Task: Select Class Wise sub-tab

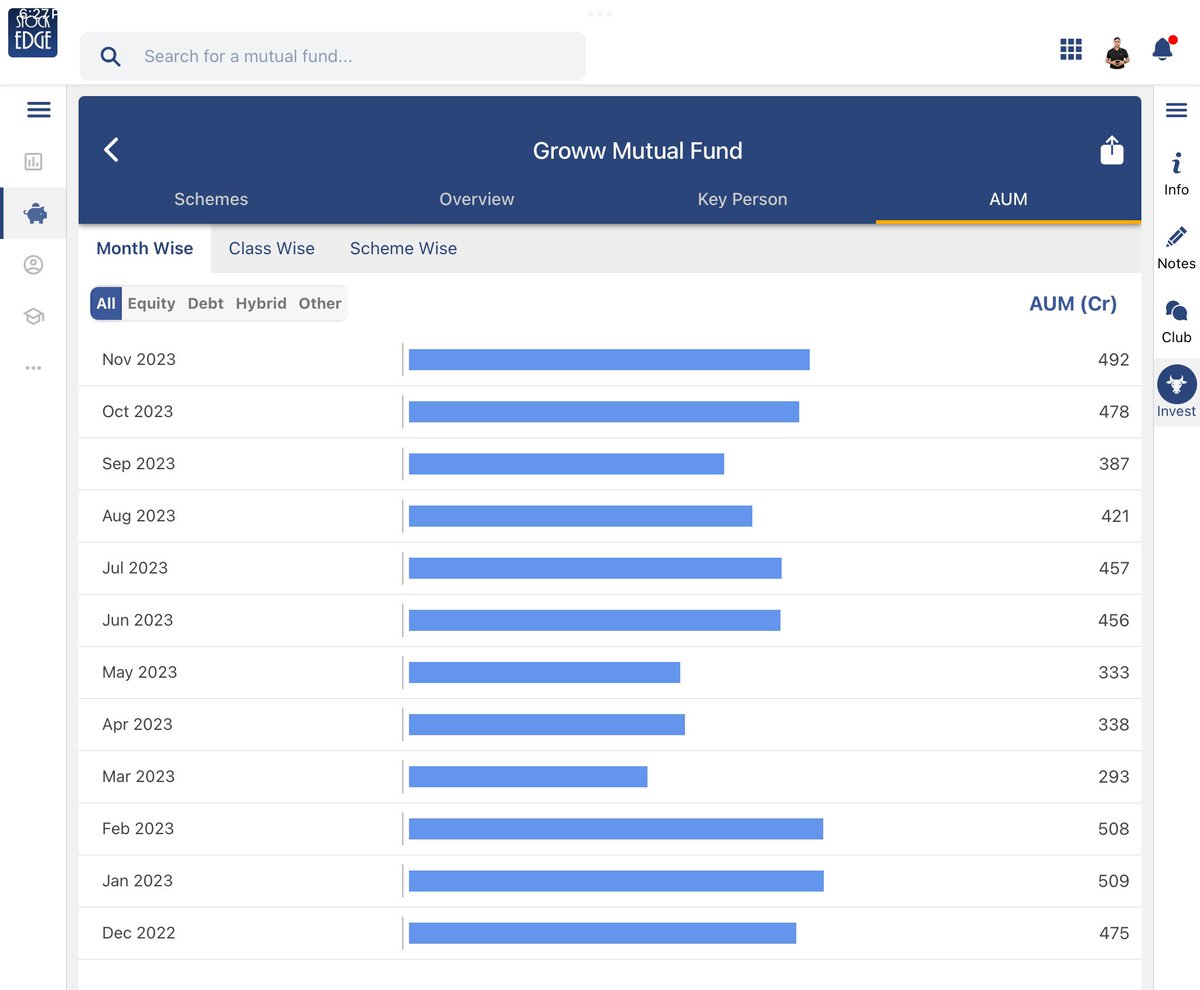Action: pyautogui.click(x=272, y=248)
